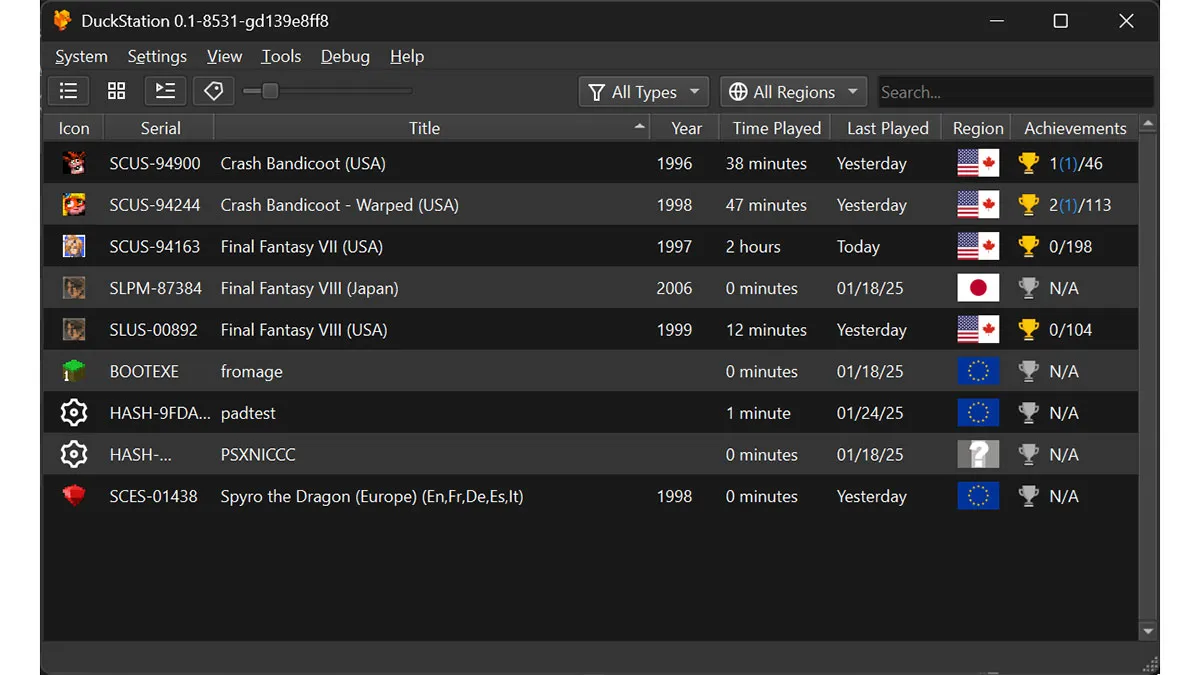
Task: Sort the list by Title column header
Action: (x=432, y=128)
